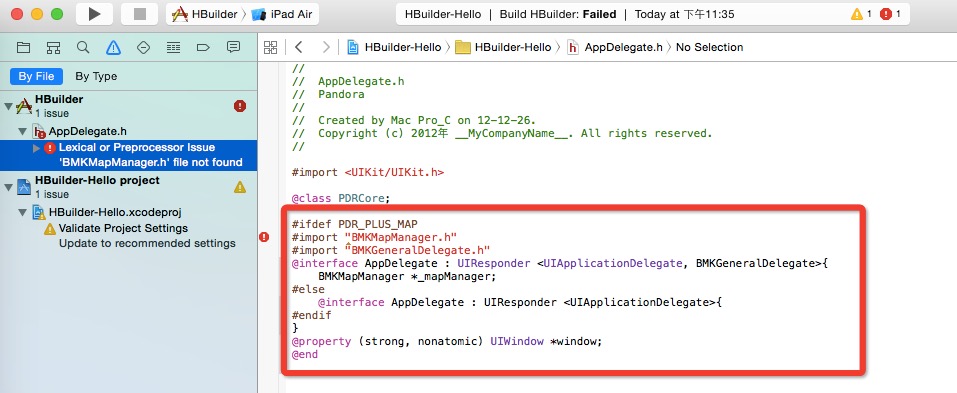Select HBuilder scheme in toolbar
Viewport: 957px width, 393px height.
tap(205, 14)
